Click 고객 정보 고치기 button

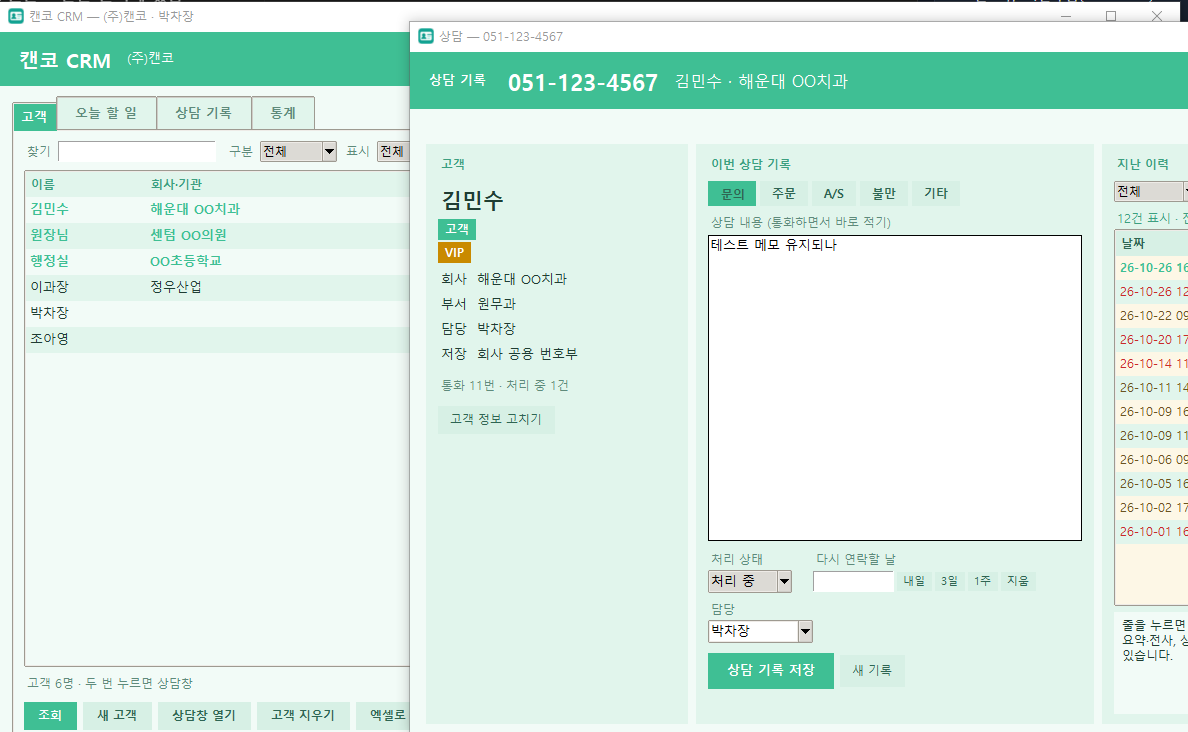(496, 419)
